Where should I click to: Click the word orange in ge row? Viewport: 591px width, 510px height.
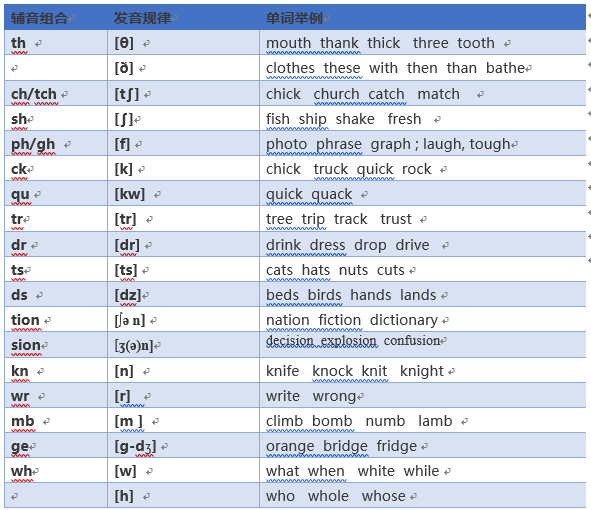290,446
